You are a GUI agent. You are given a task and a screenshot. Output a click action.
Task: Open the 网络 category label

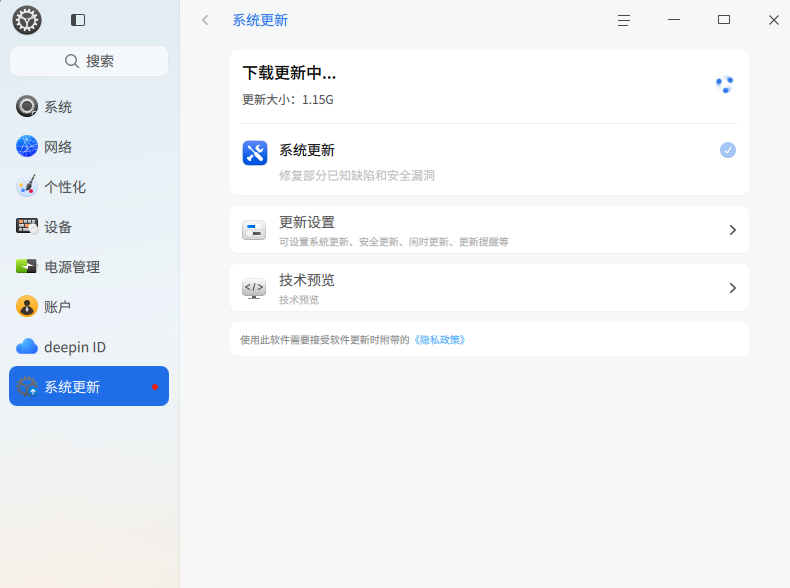[58, 147]
